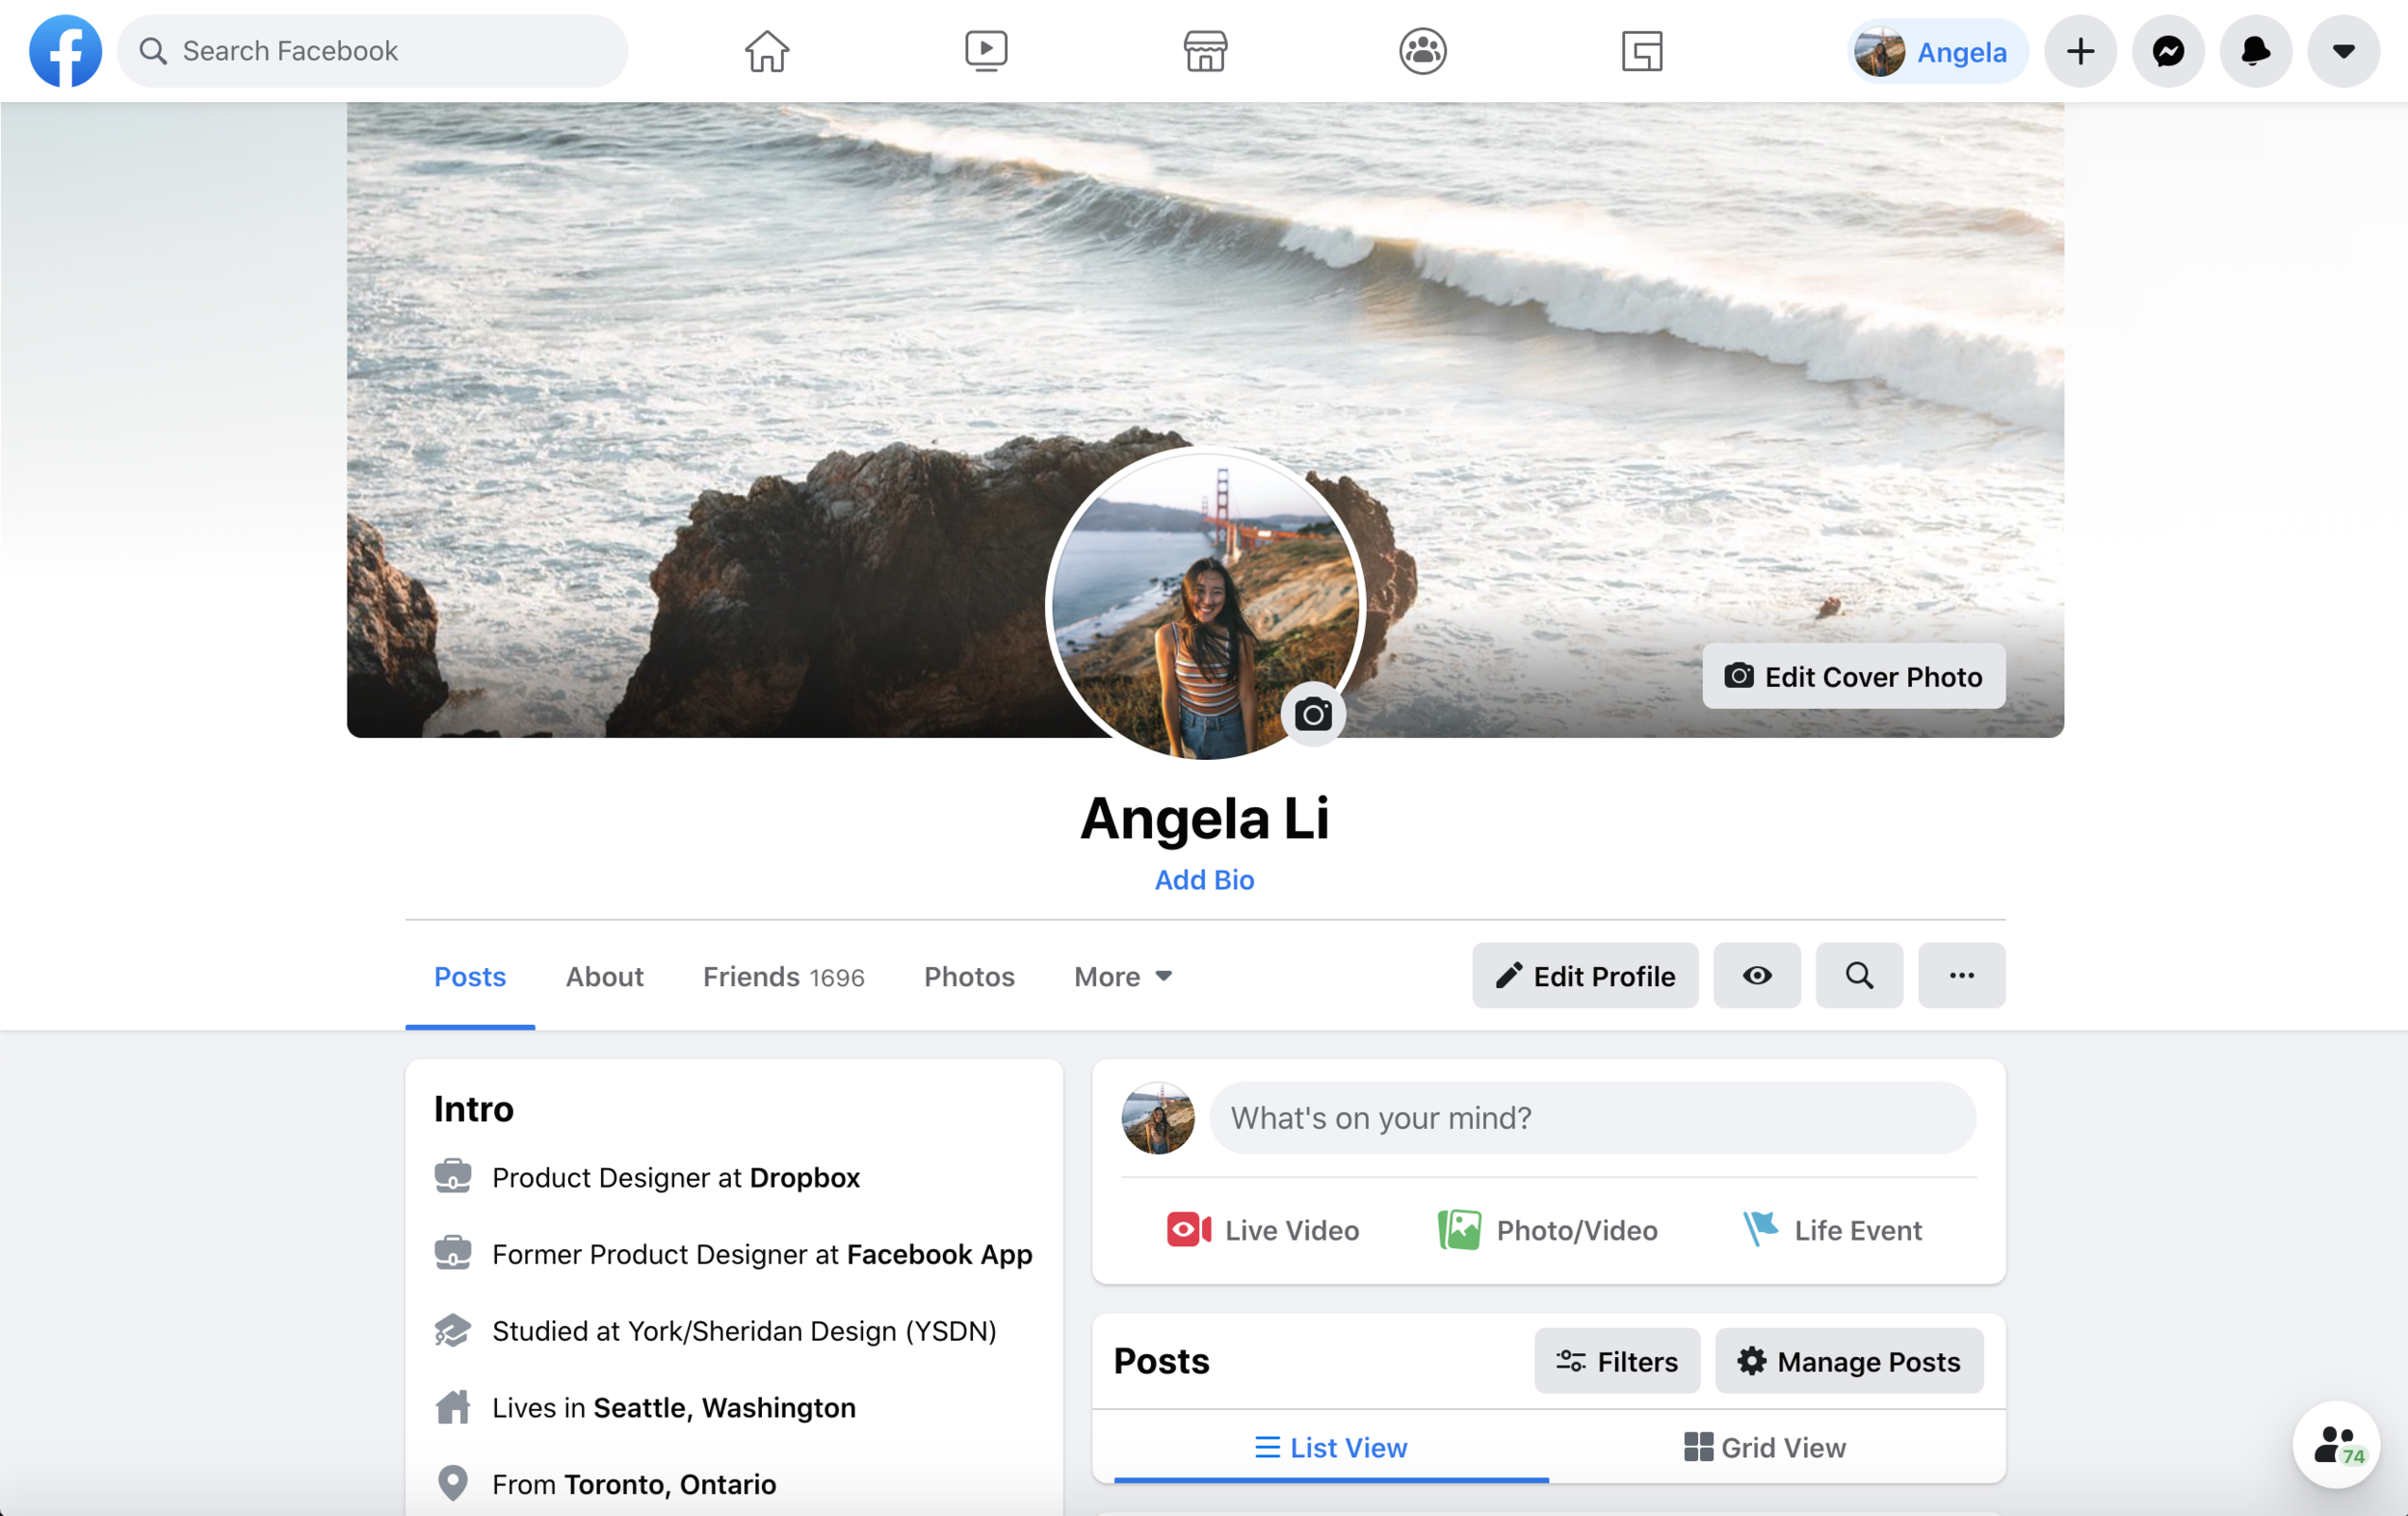Expand the More dropdown
The height and width of the screenshot is (1516, 2408).
click(1123, 976)
